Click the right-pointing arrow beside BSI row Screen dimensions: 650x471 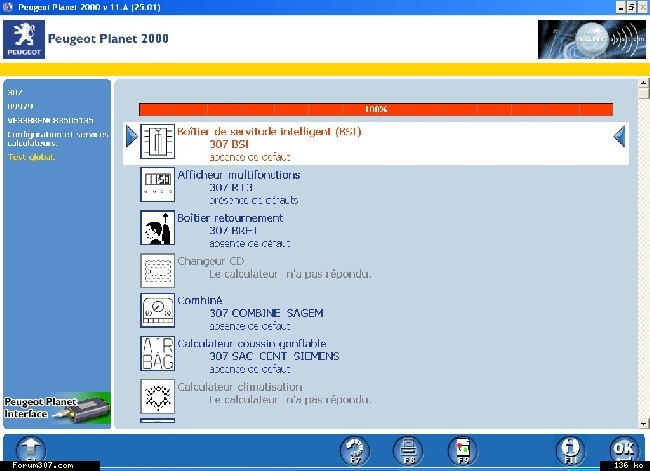click(132, 136)
